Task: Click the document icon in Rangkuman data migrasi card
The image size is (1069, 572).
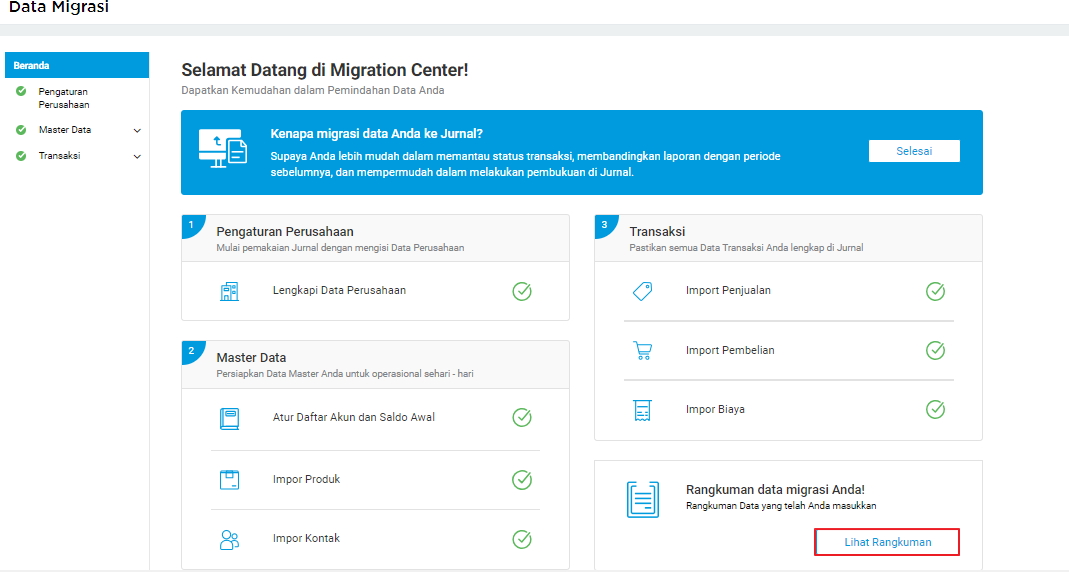Action: point(643,499)
